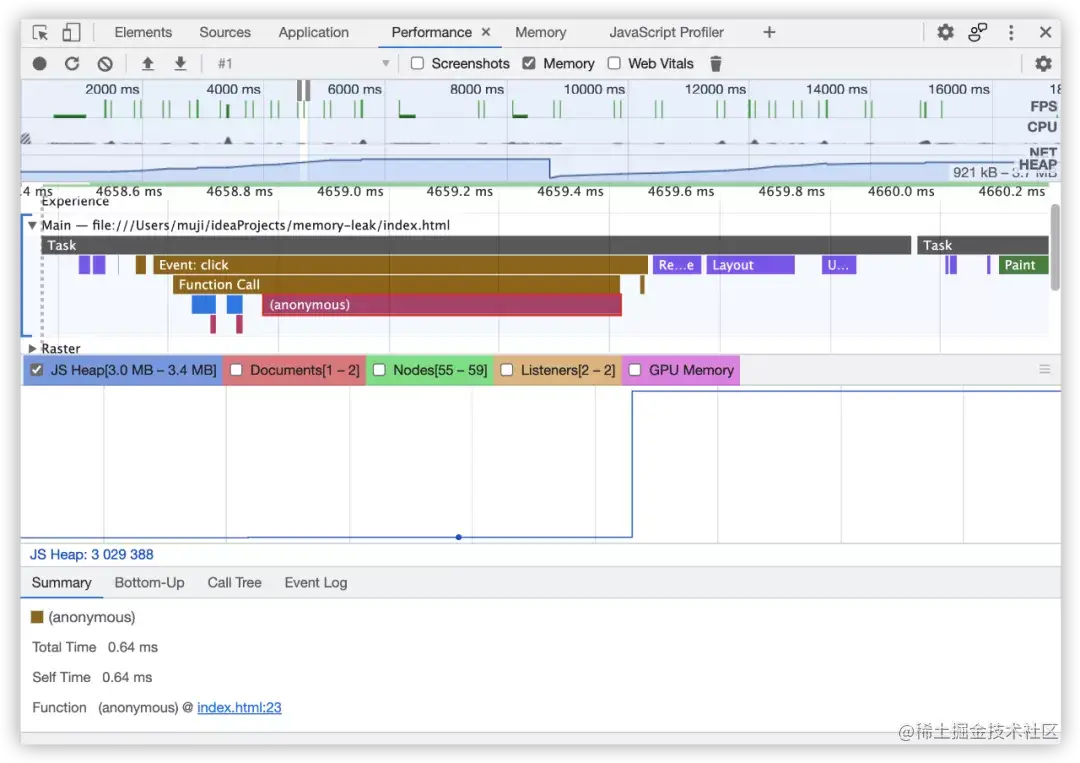Click the 8000 ms overview ruler label
This screenshot has height=763, width=1080.
(x=477, y=90)
